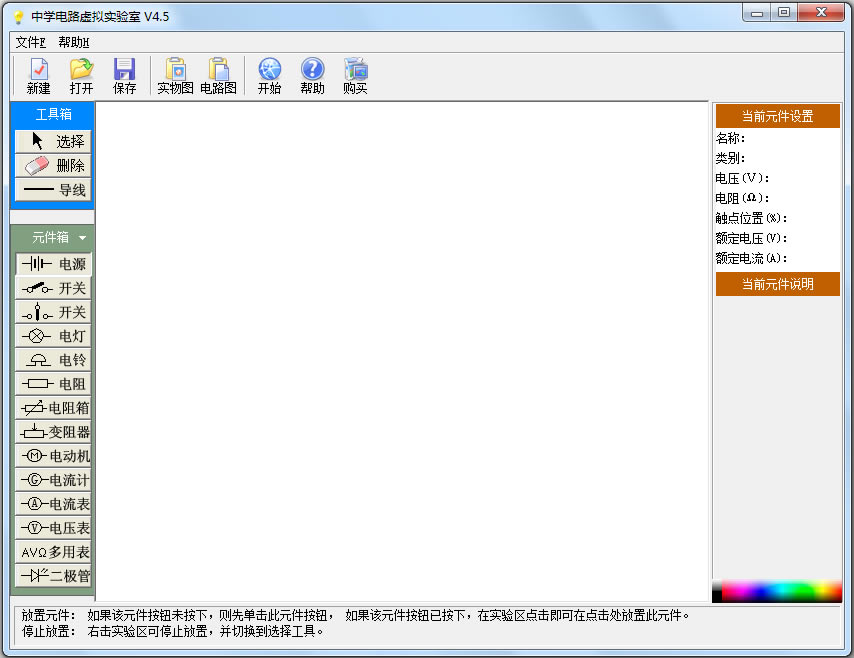
Task: Pick the 电源 power source component
Action: 53,264
